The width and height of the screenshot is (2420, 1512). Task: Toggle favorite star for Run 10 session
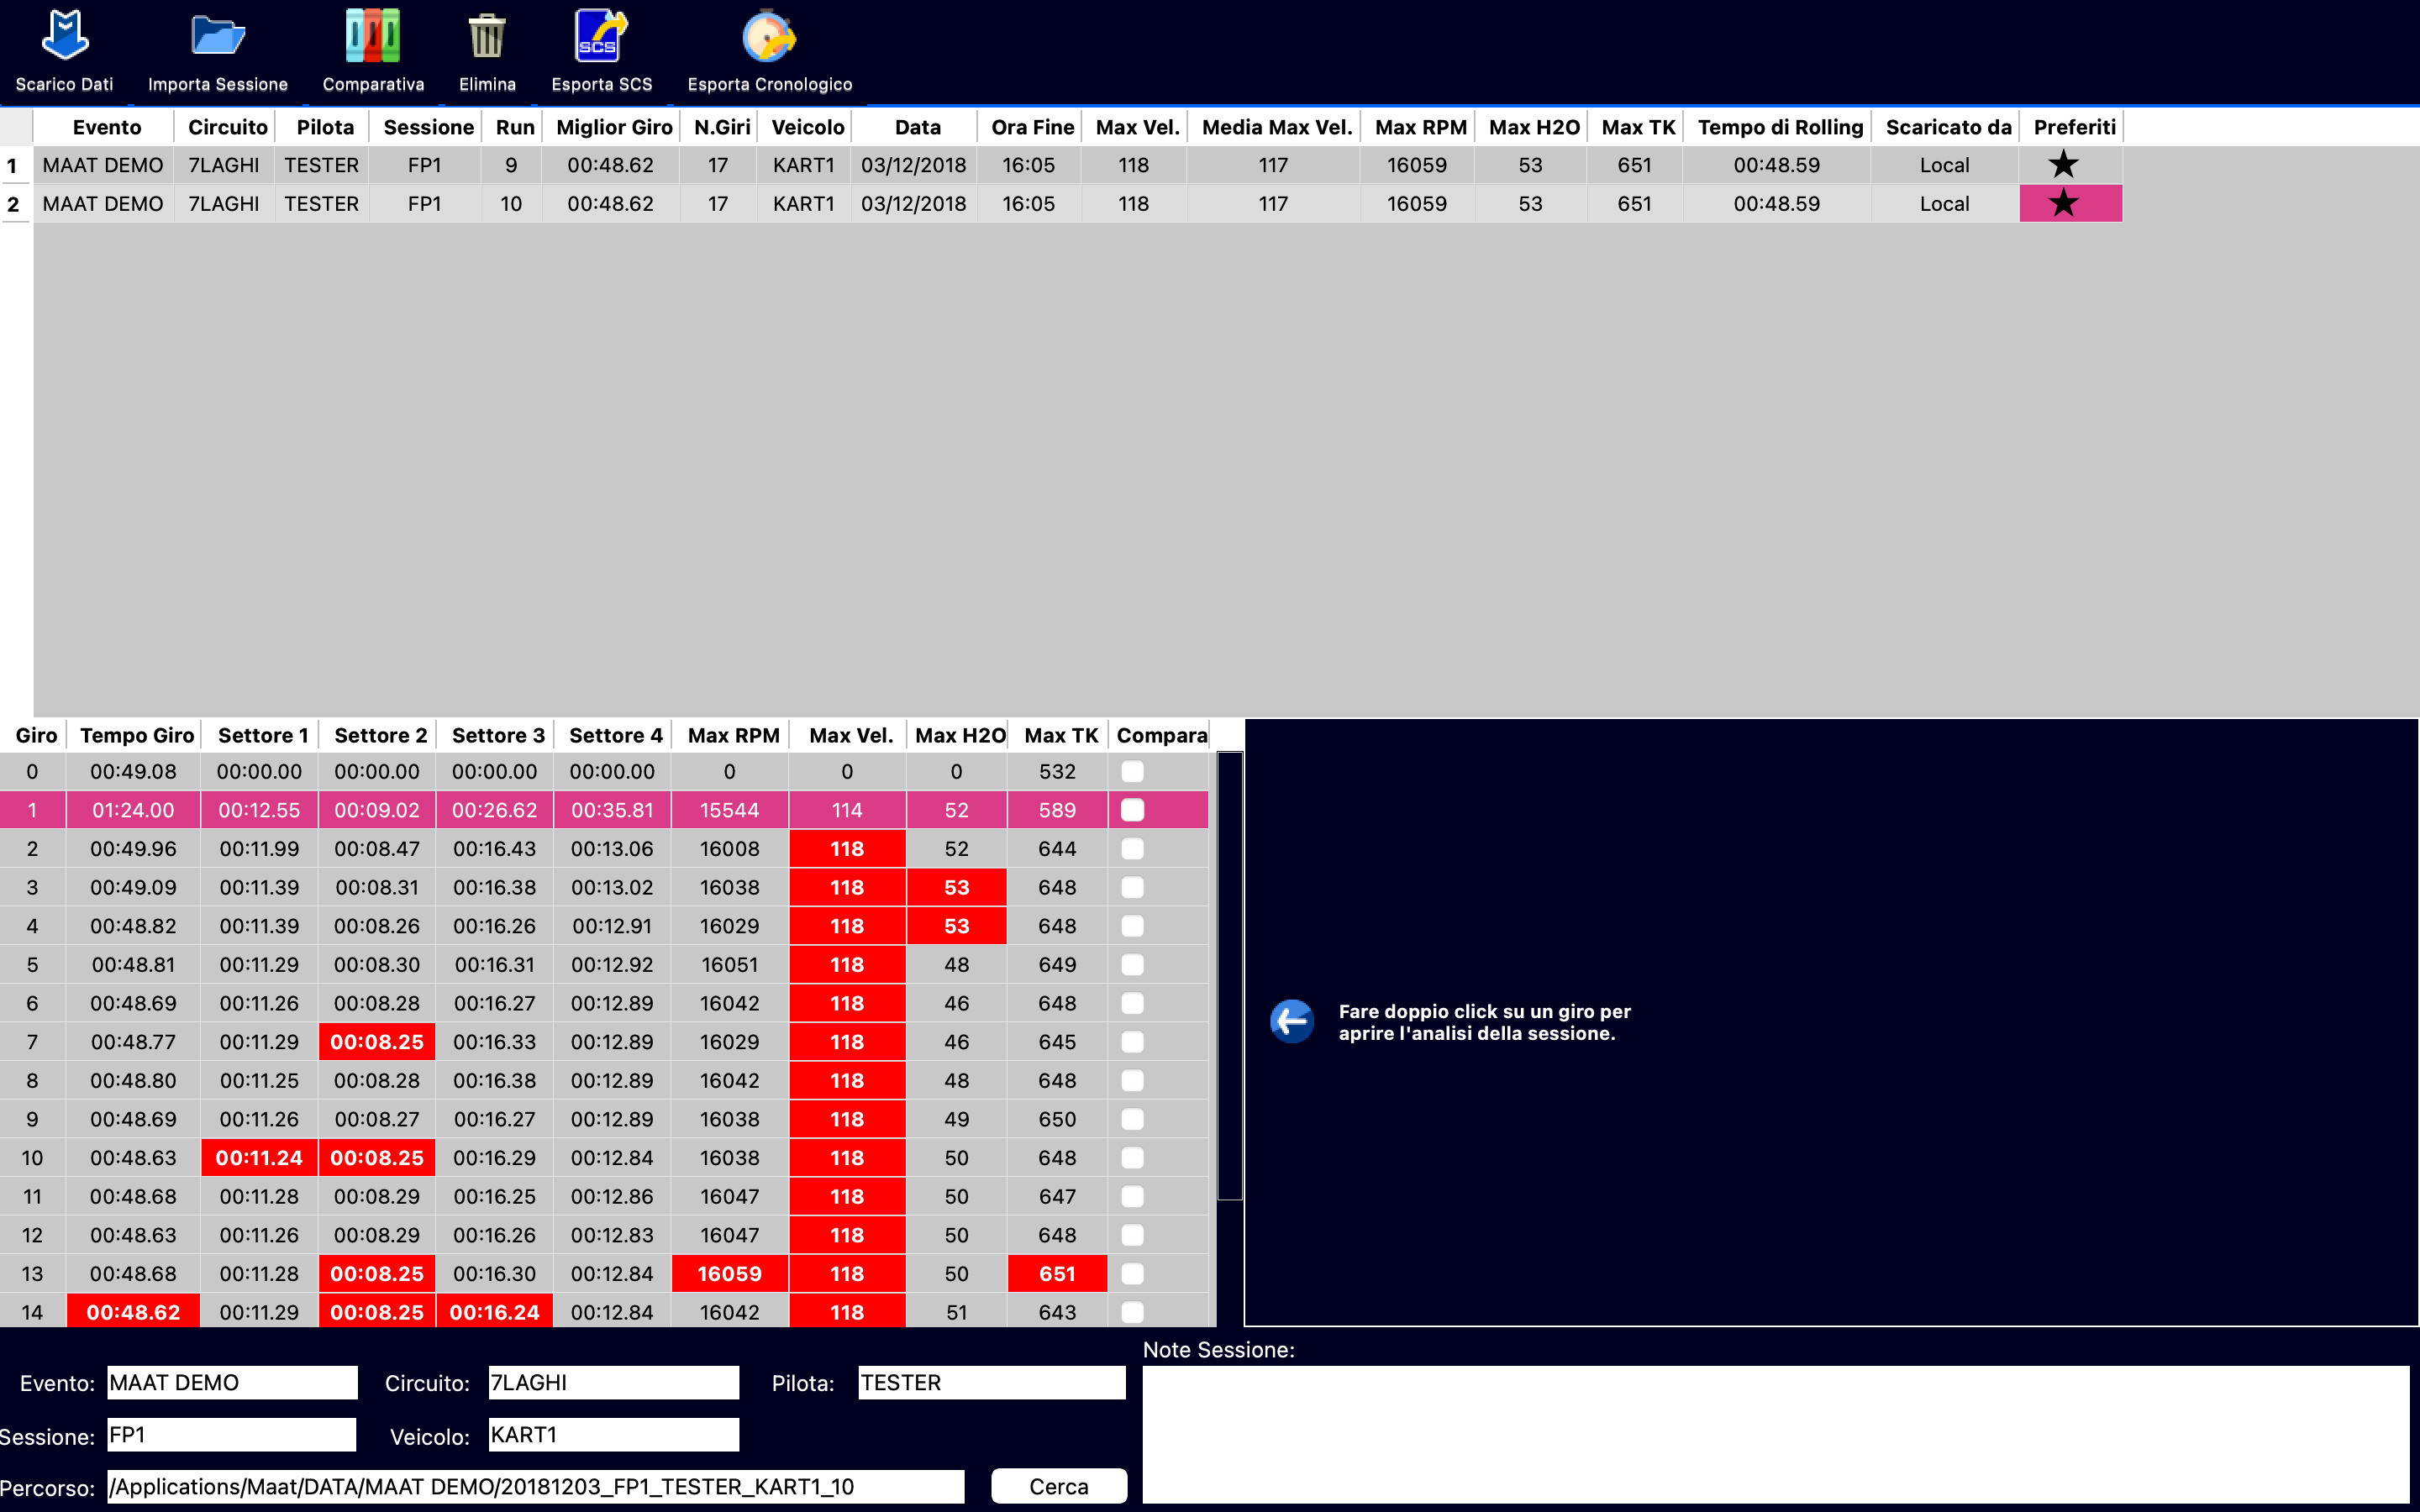click(2063, 204)
